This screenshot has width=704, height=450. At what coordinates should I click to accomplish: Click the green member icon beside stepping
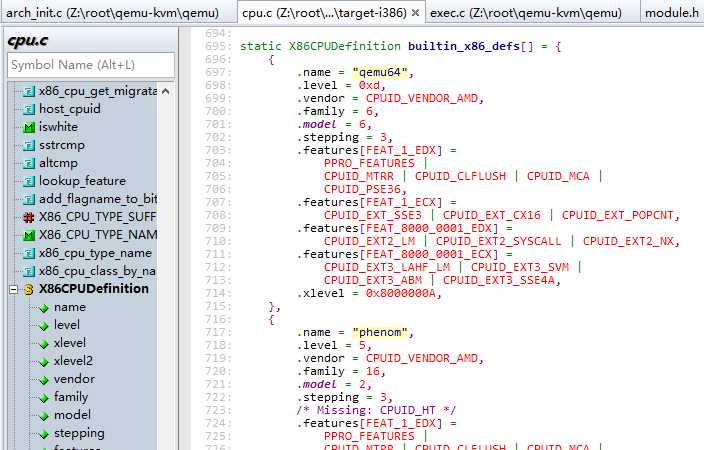pyautogui.click(x=43, y=433)
